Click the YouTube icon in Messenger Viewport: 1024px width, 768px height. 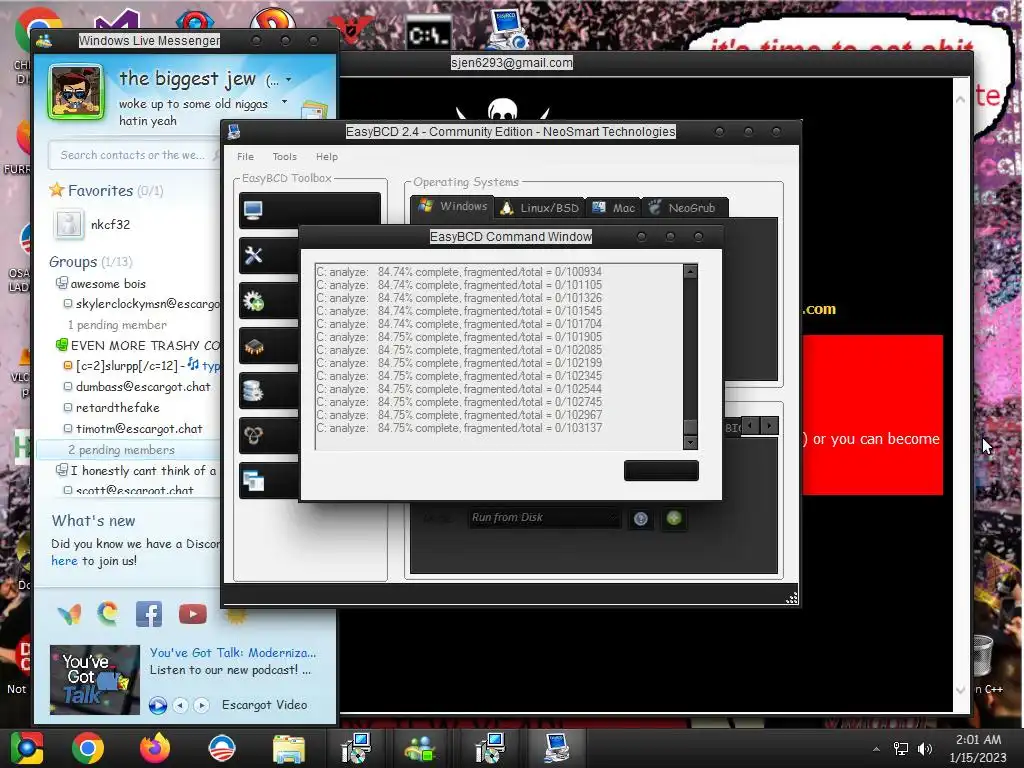pyautogui.click(x=193, y=614)
